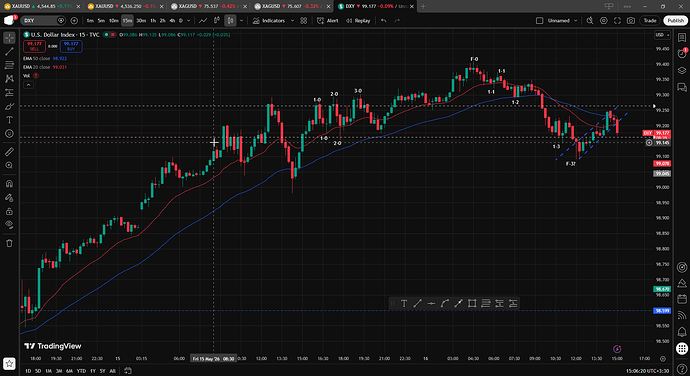Open the Indicators dialog
The height and width of the screenshot is (376, 690).
click(269, 21)
